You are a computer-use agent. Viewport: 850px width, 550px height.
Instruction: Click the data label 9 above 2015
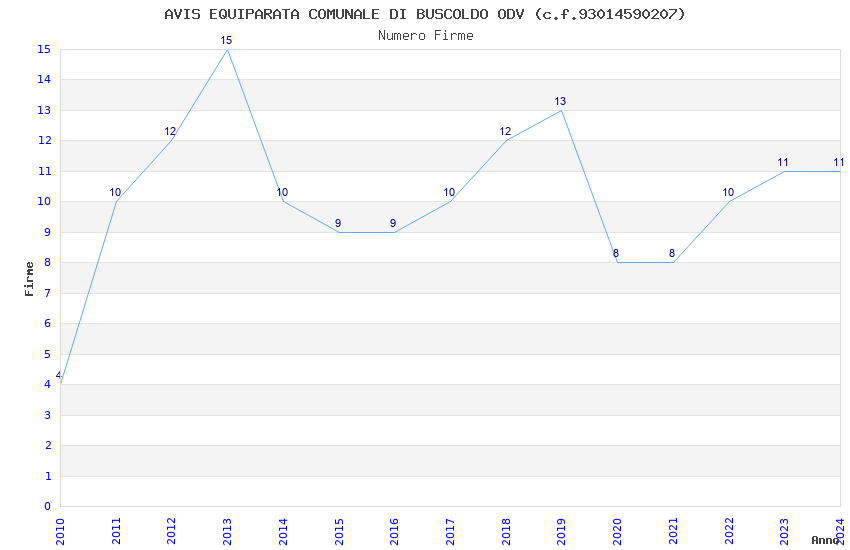coord(338,223)
